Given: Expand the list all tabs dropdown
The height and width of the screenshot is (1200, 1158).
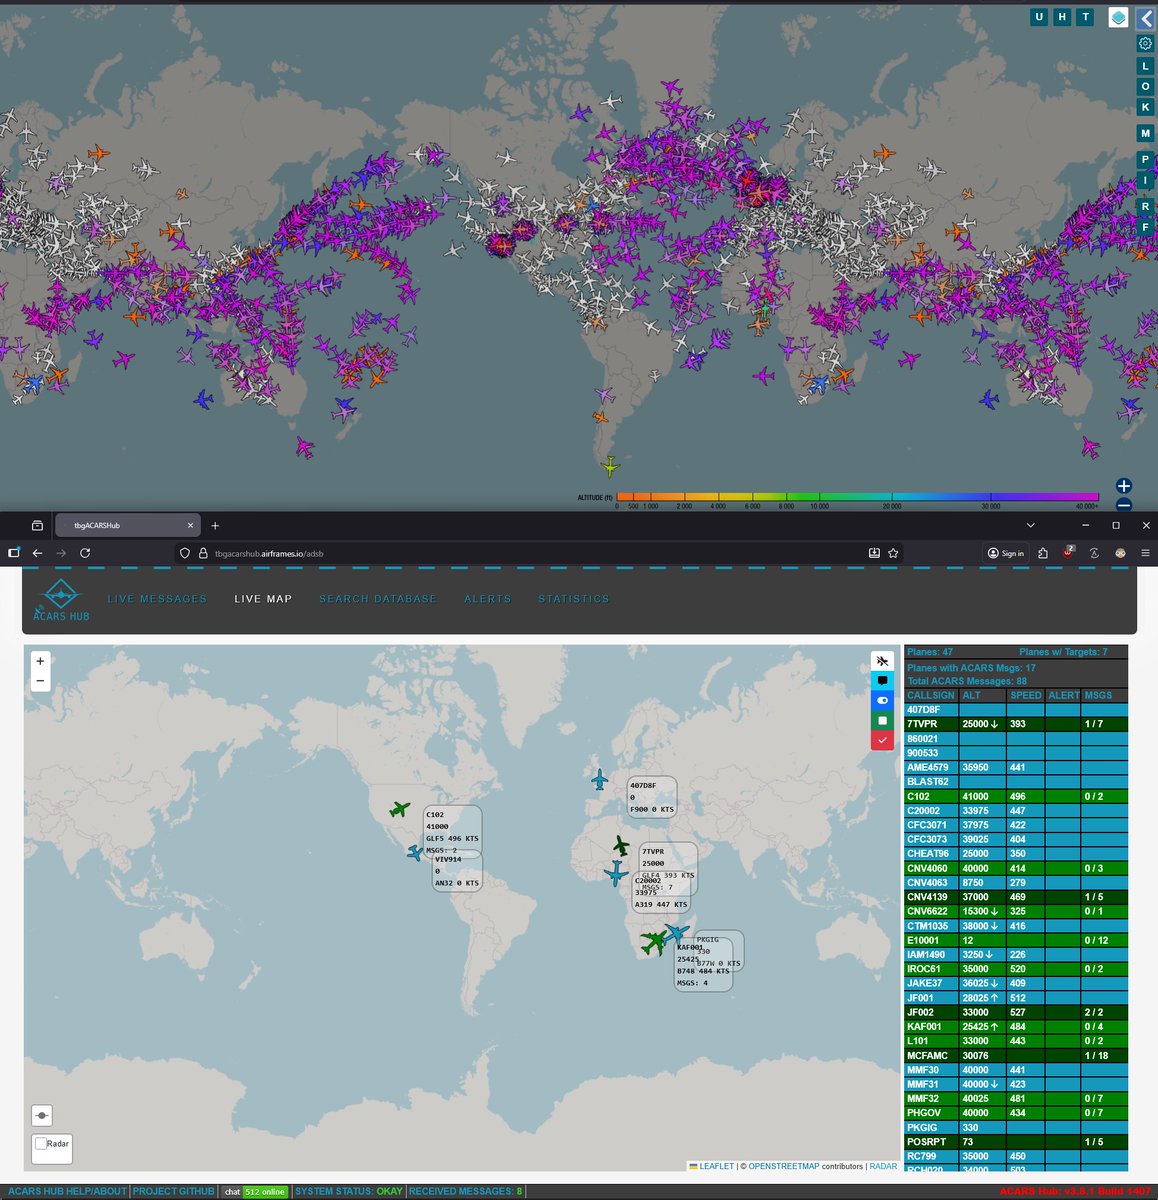Looking at the screenshot, I should point(1031,525).
